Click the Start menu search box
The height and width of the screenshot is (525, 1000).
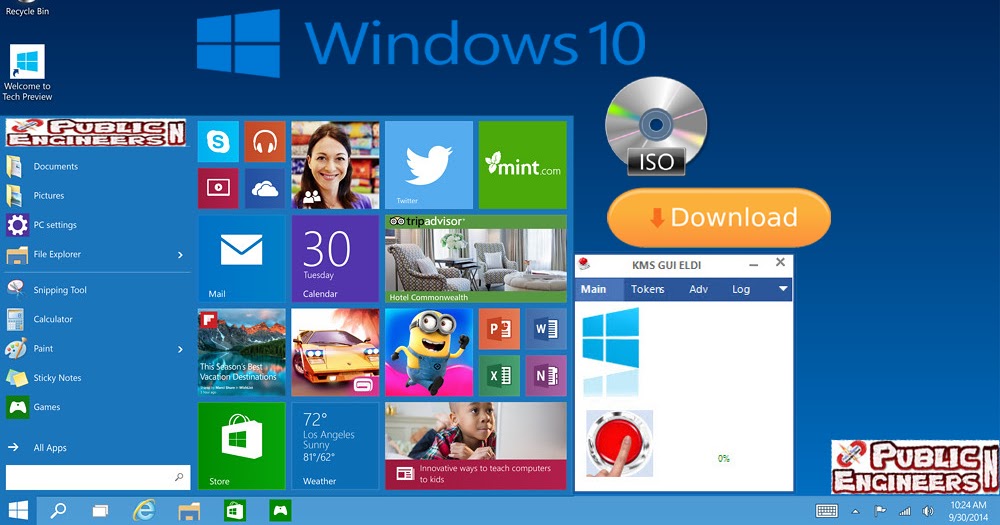[98, 477]
